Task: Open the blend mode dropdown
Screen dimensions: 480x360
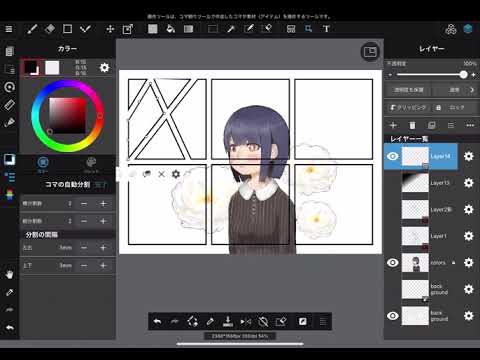Action: 456,90
